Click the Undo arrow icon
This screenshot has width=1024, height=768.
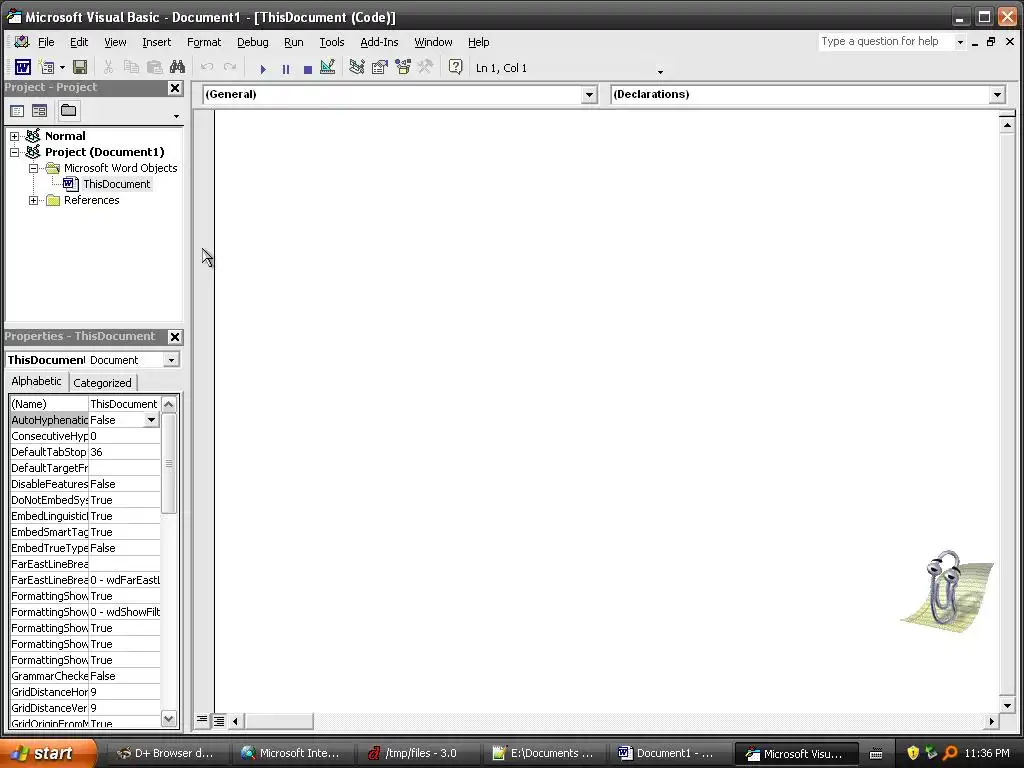coord(207,67)
